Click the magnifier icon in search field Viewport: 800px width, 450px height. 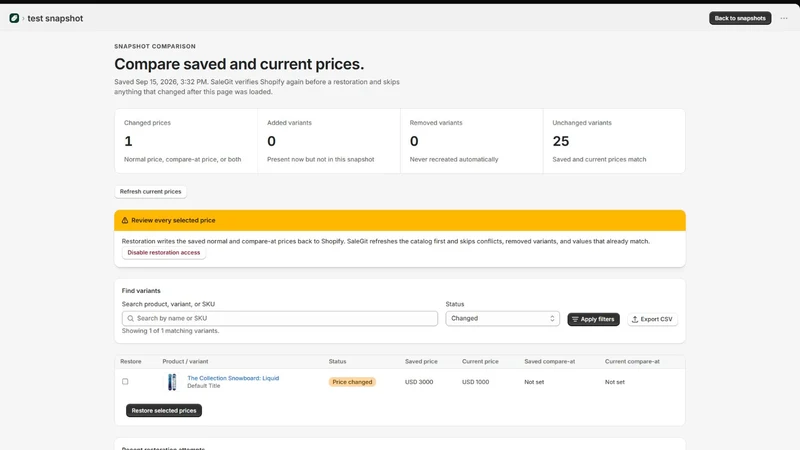coord(131,318)
